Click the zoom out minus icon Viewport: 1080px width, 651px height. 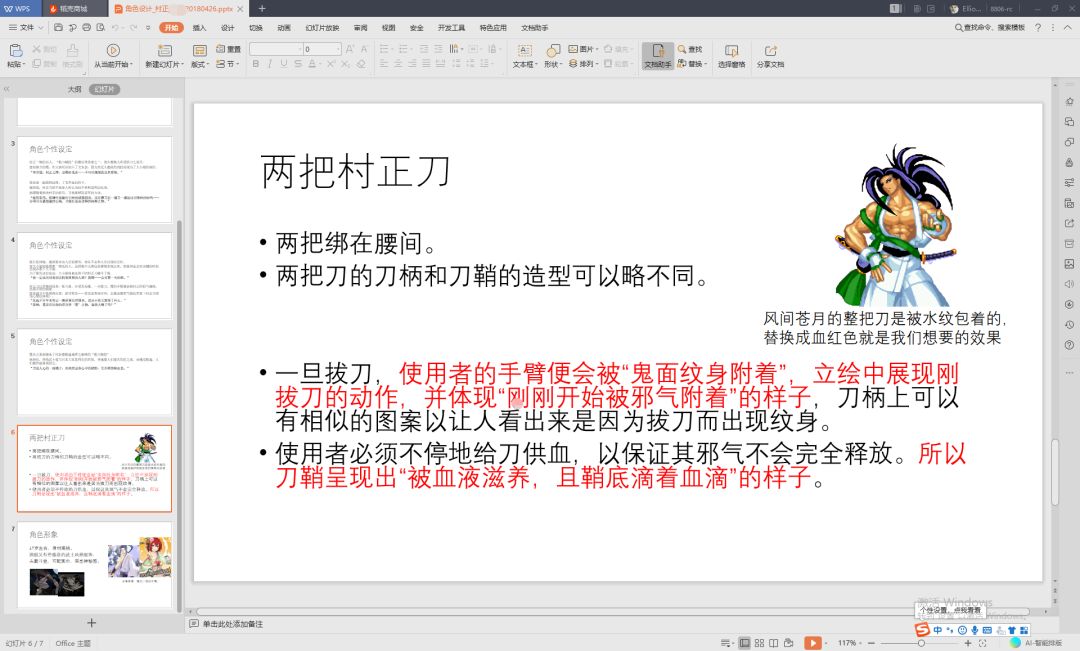point(871,643)
